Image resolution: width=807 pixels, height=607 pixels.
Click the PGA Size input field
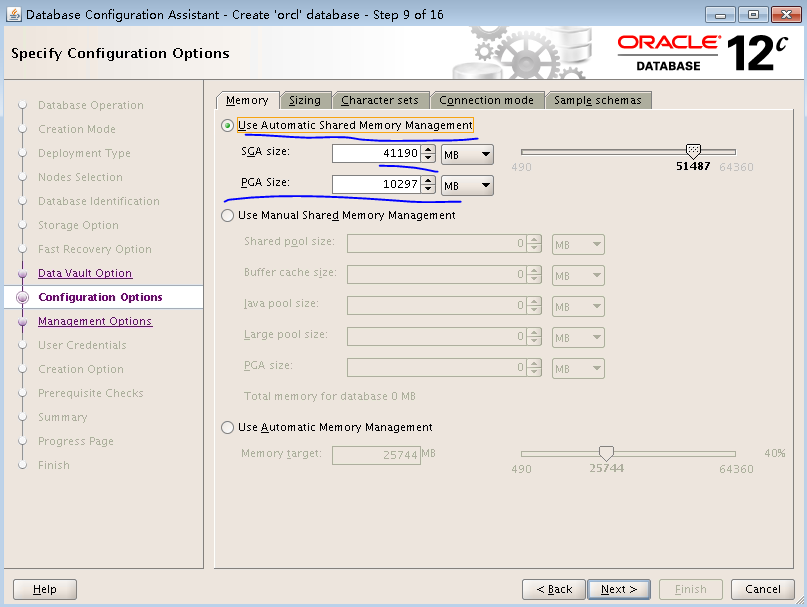(376, 184)
